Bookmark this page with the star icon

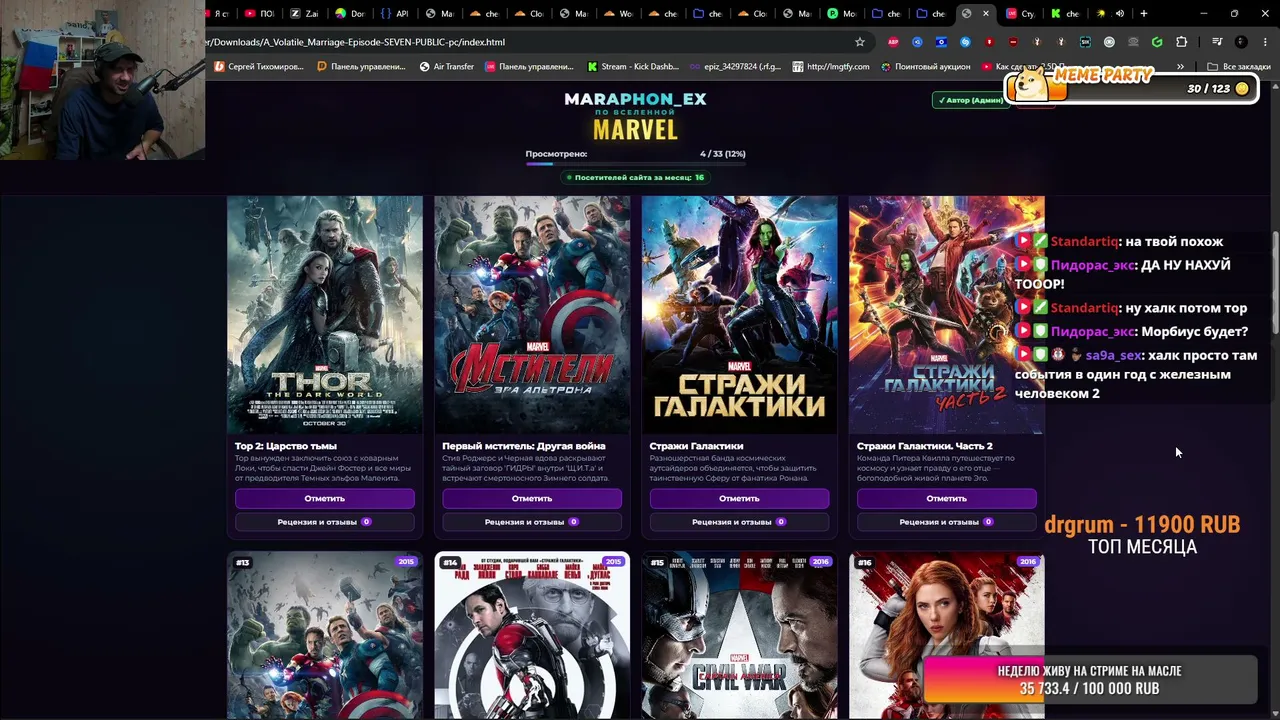coord(859,42)
